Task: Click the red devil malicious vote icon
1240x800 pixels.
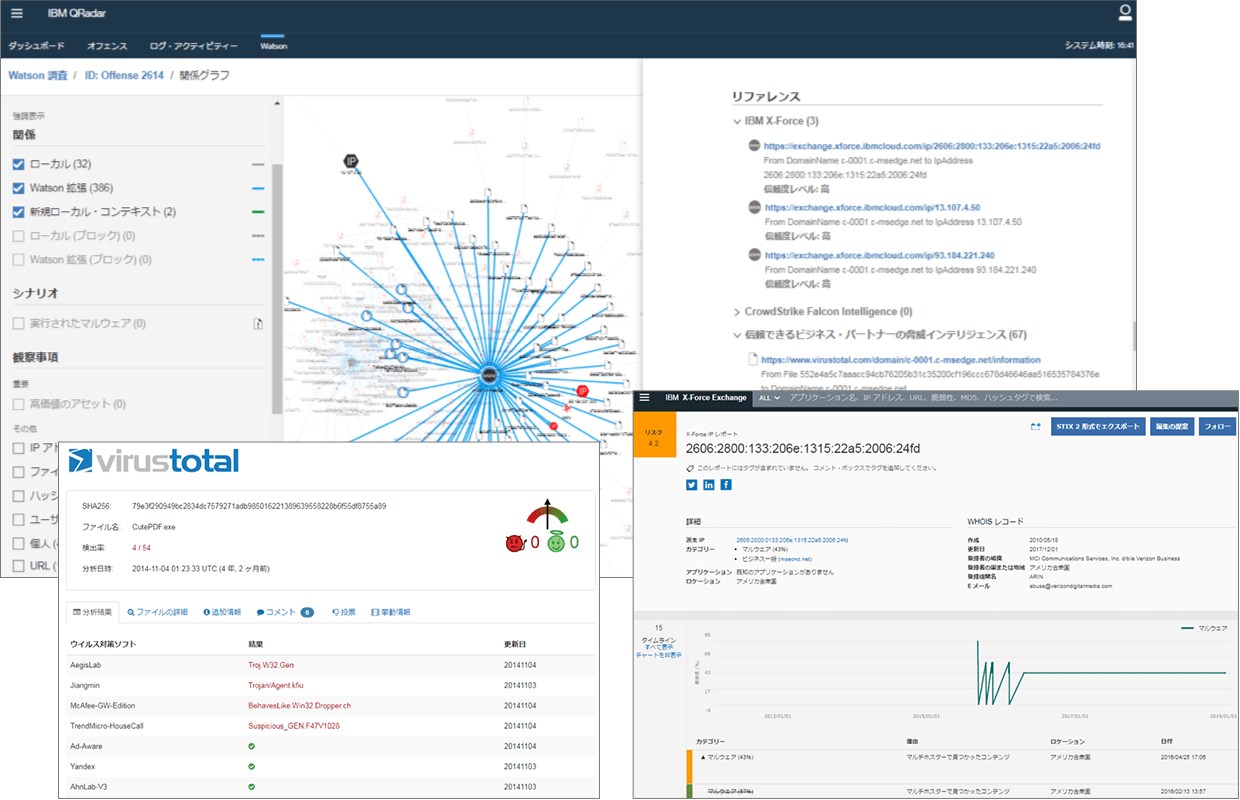Action: (515, 542)
